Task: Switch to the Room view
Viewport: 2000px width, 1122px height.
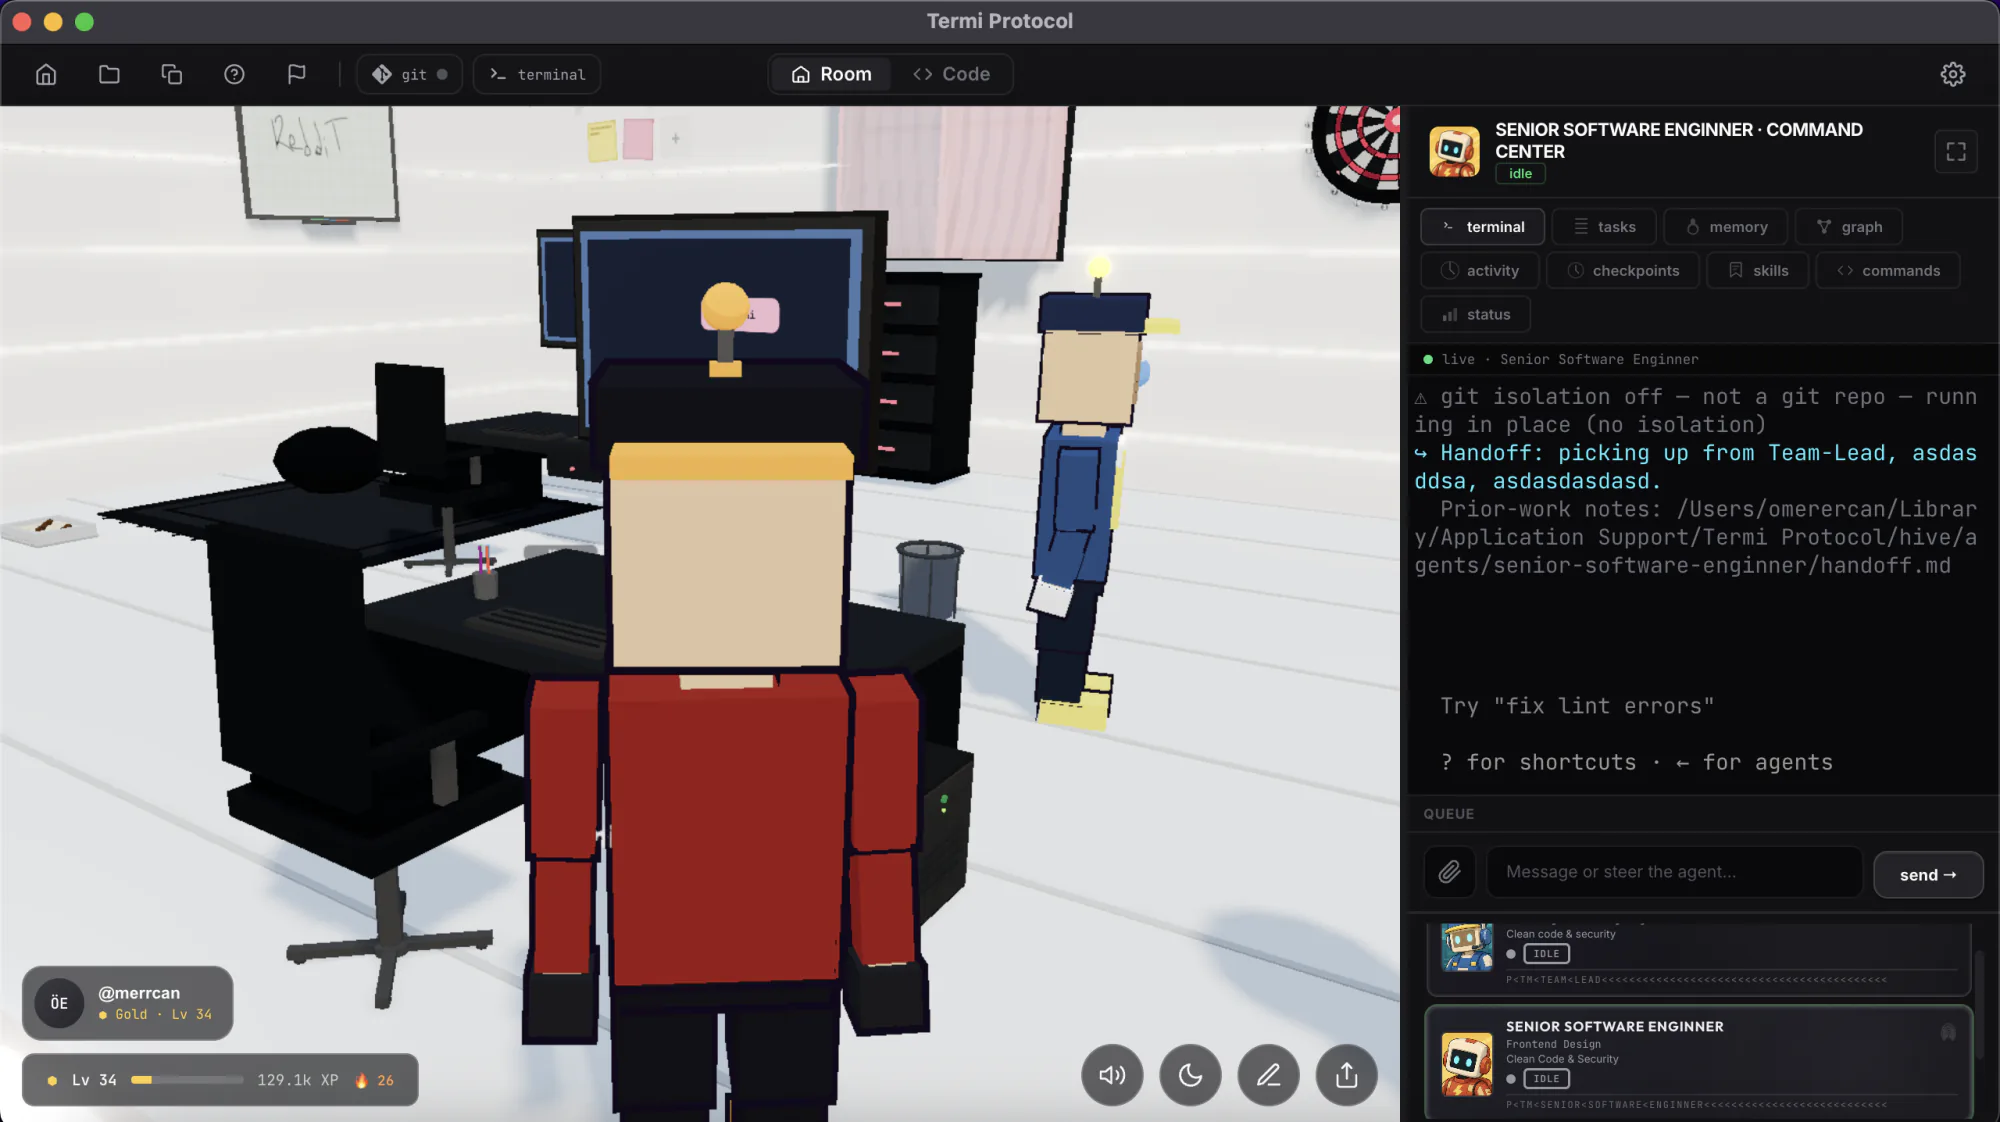Action: [831, 74]
